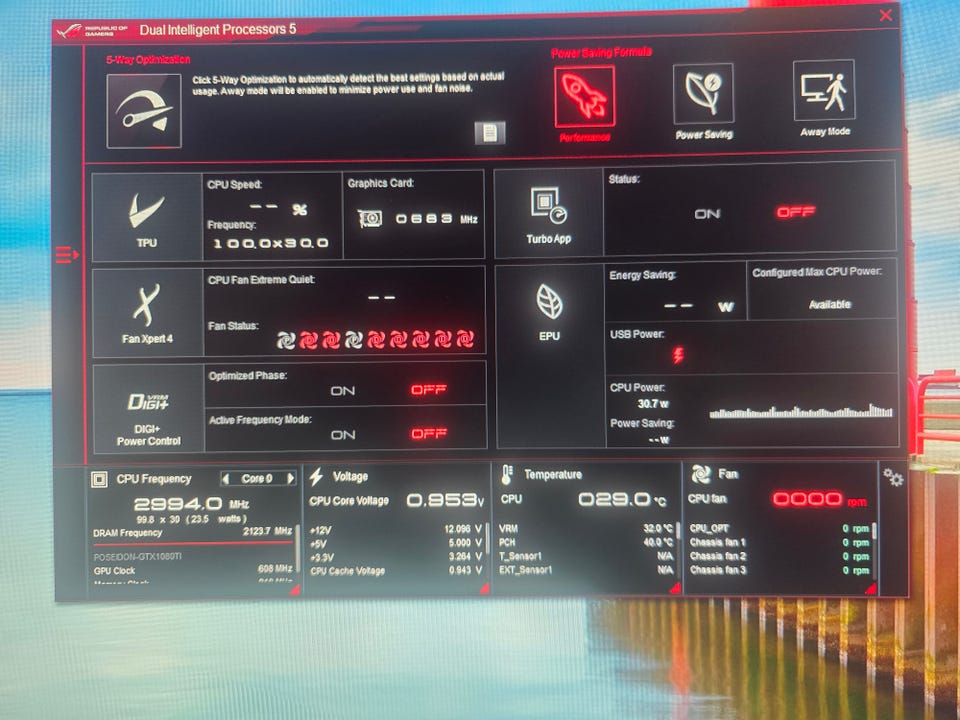
Task: Click the Republic of Gamers logo
Action: coord(91,31)
